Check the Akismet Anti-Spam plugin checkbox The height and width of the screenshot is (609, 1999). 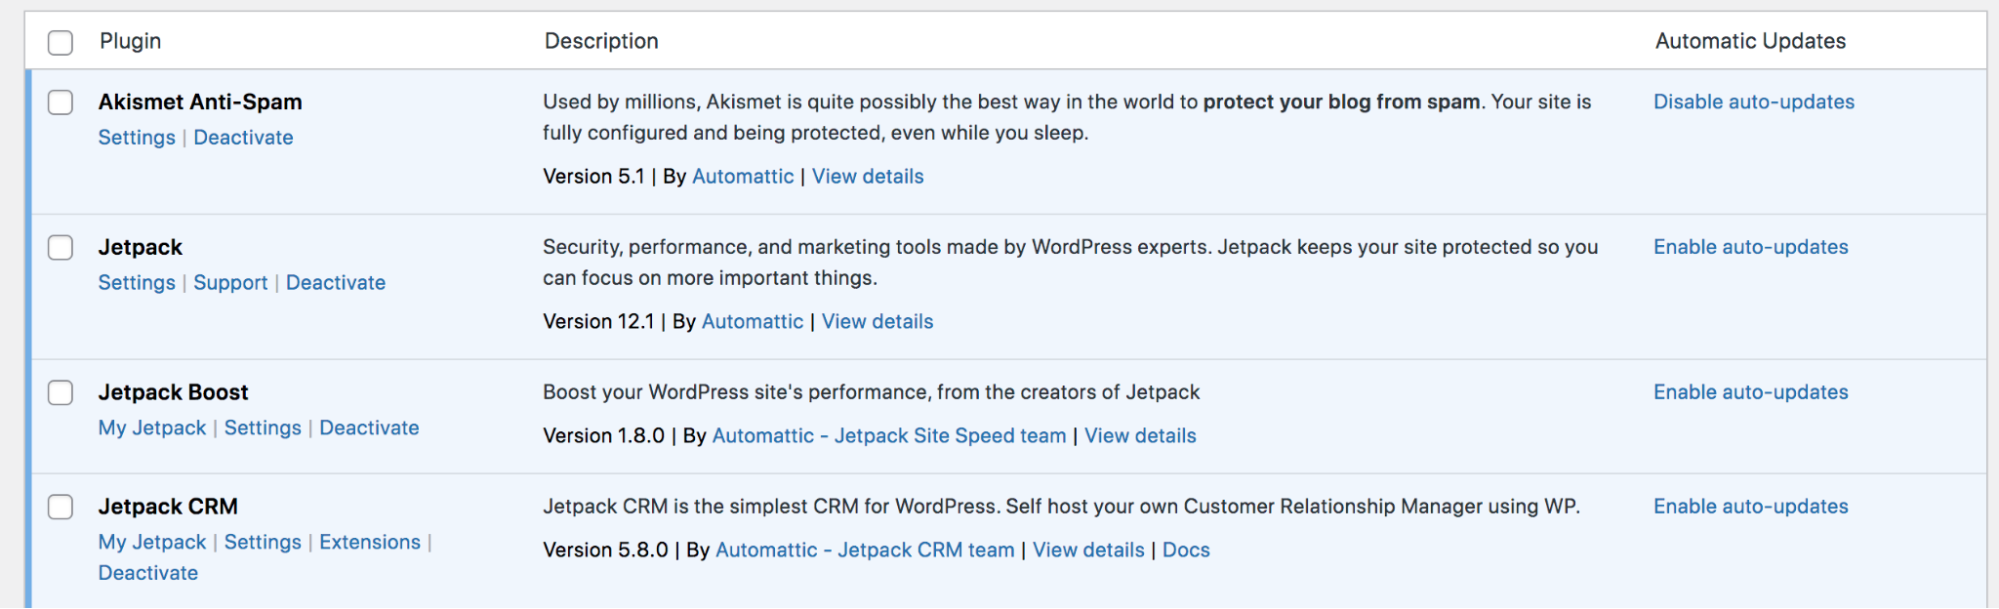[61, 102]
